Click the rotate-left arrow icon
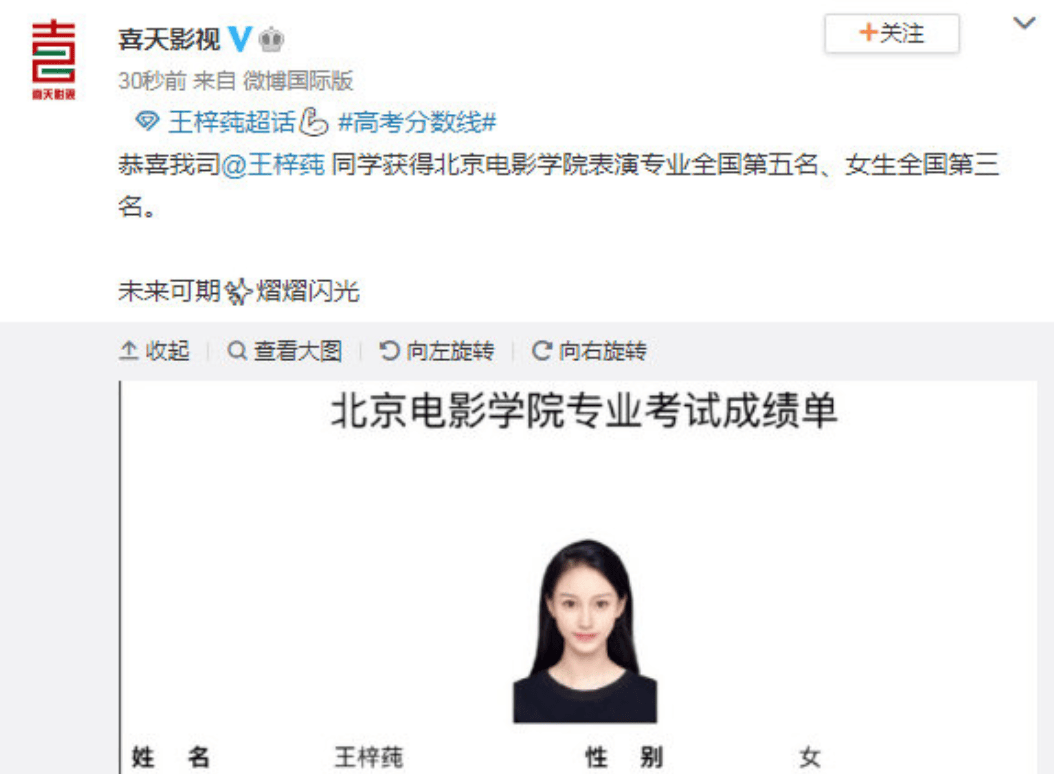Screen dimensions: 1054x774 click(389, 350)
